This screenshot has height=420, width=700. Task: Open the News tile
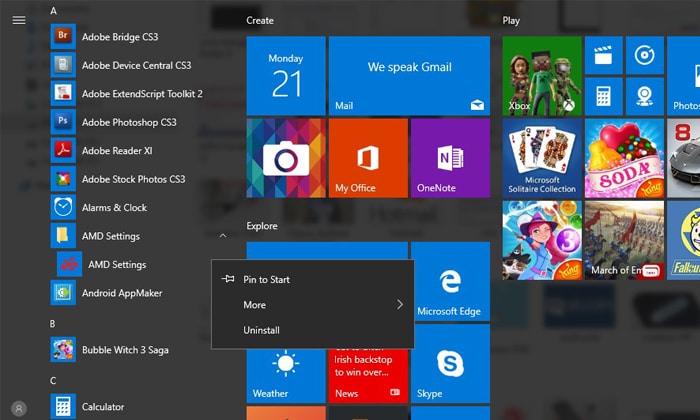tap(368, 376)
